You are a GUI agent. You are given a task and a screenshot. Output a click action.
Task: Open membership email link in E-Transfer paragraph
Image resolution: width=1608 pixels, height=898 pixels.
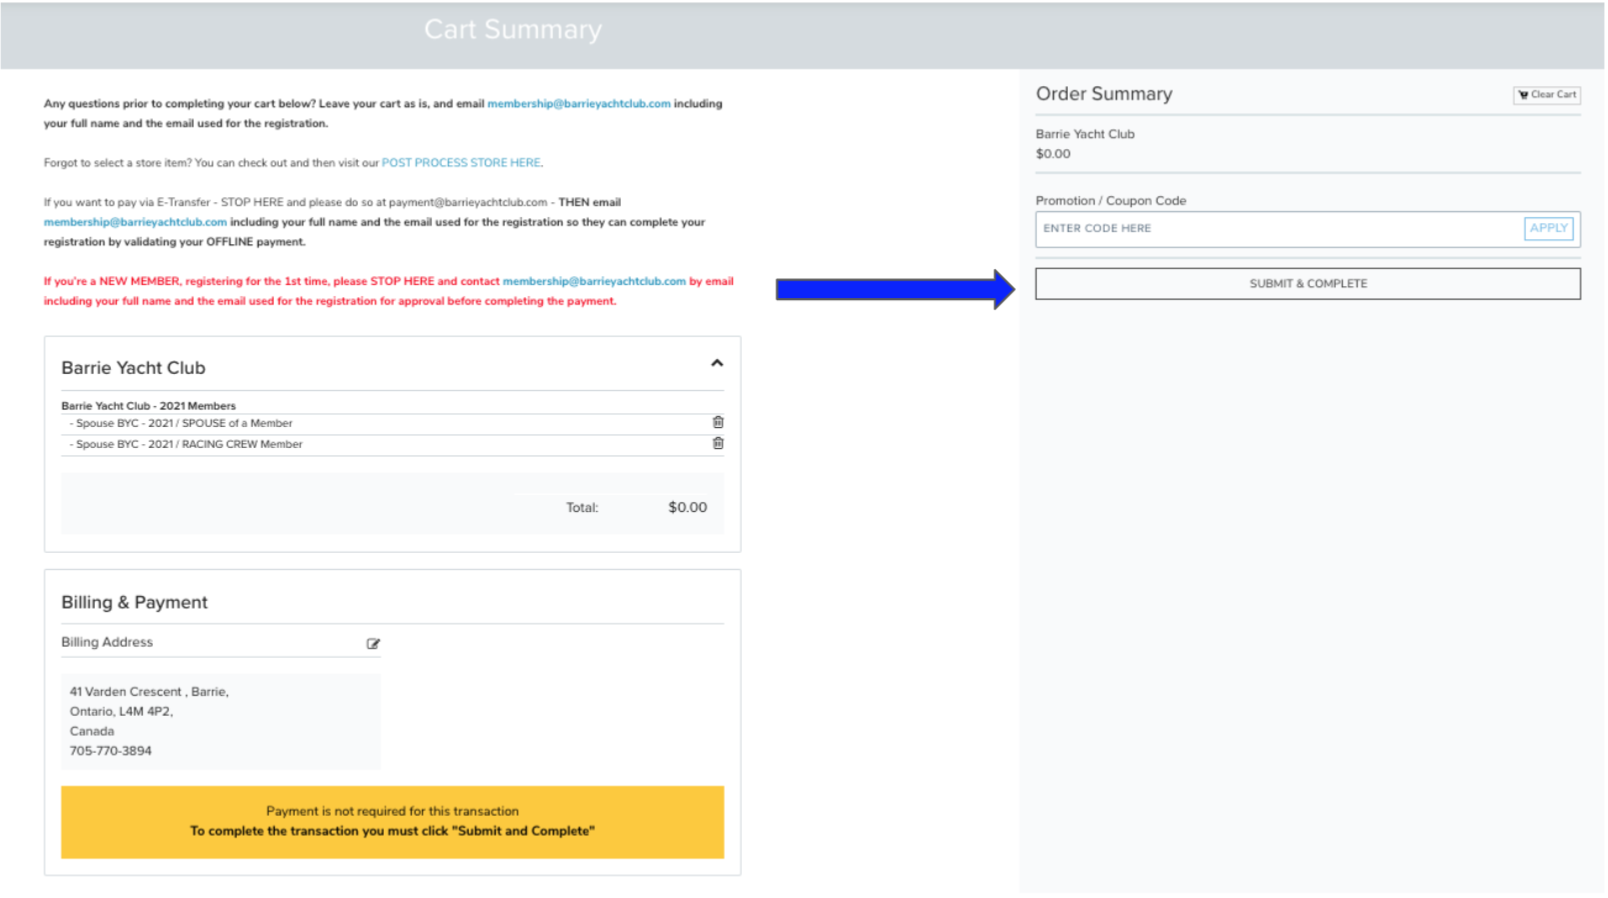135,222
